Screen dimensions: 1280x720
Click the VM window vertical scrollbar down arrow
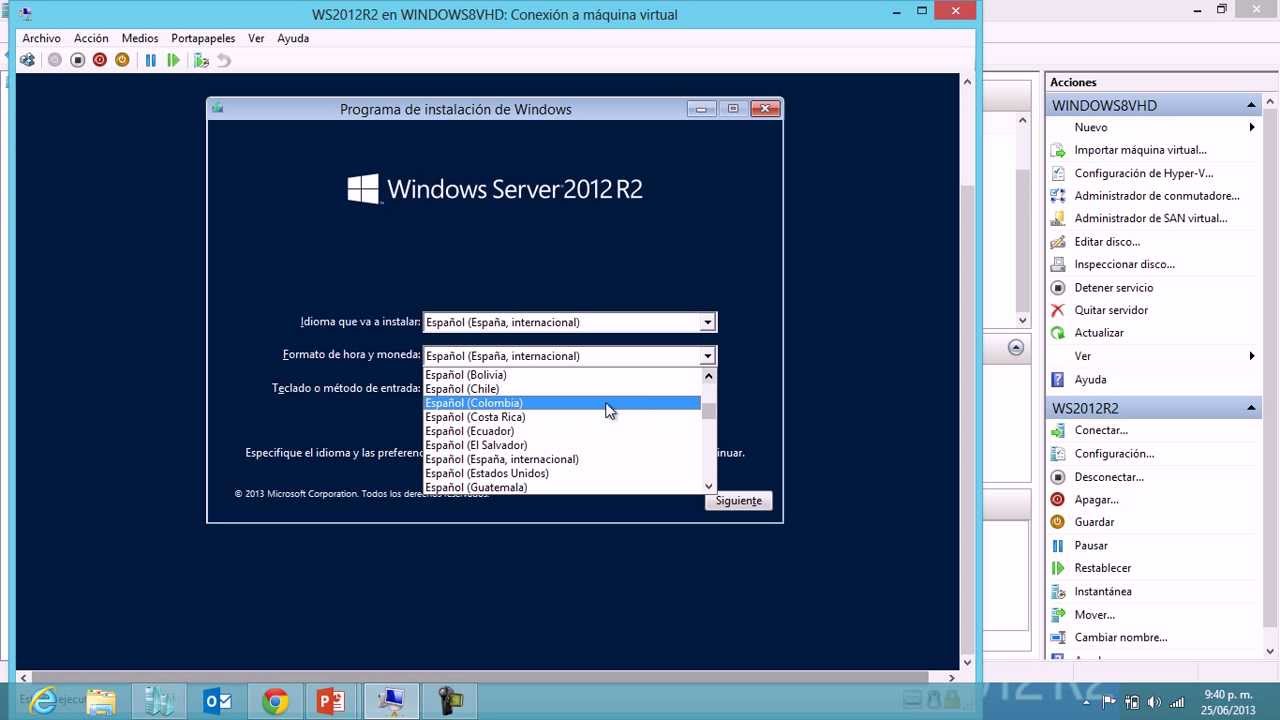[x=967, y=662]
